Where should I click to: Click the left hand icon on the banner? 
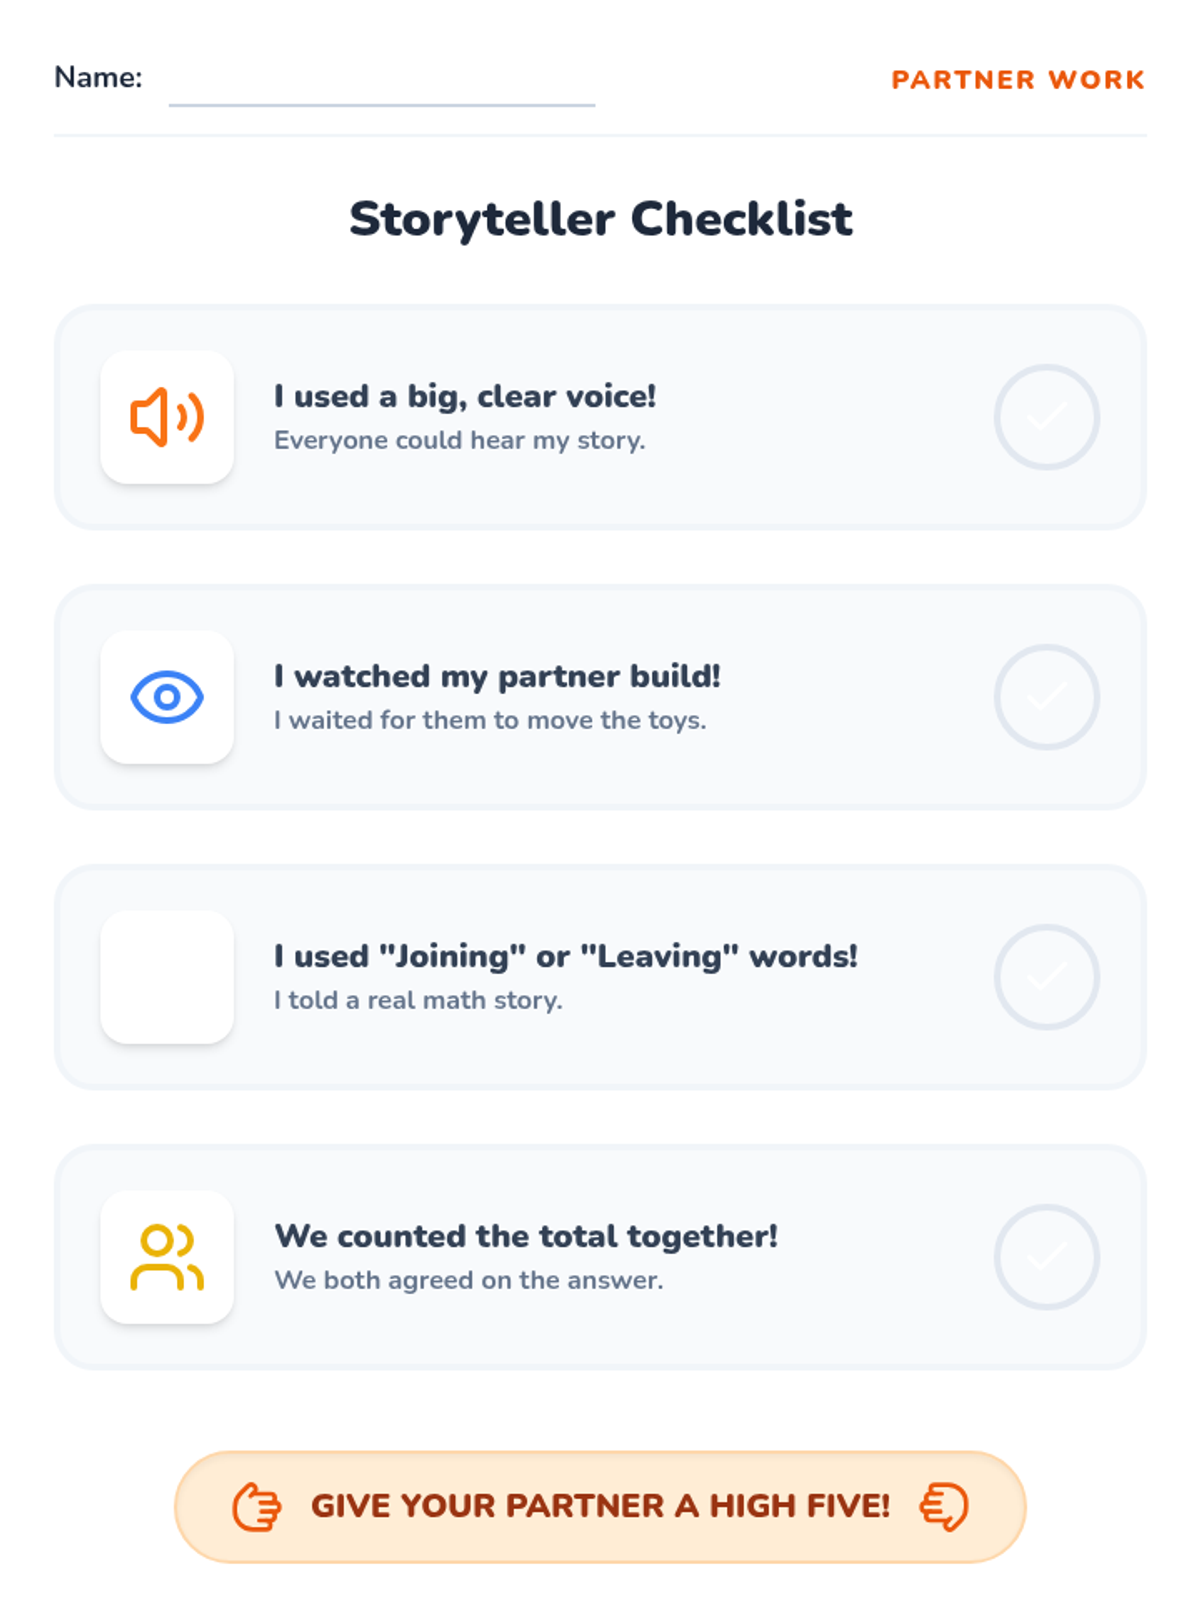click(x=257, y=1507)
